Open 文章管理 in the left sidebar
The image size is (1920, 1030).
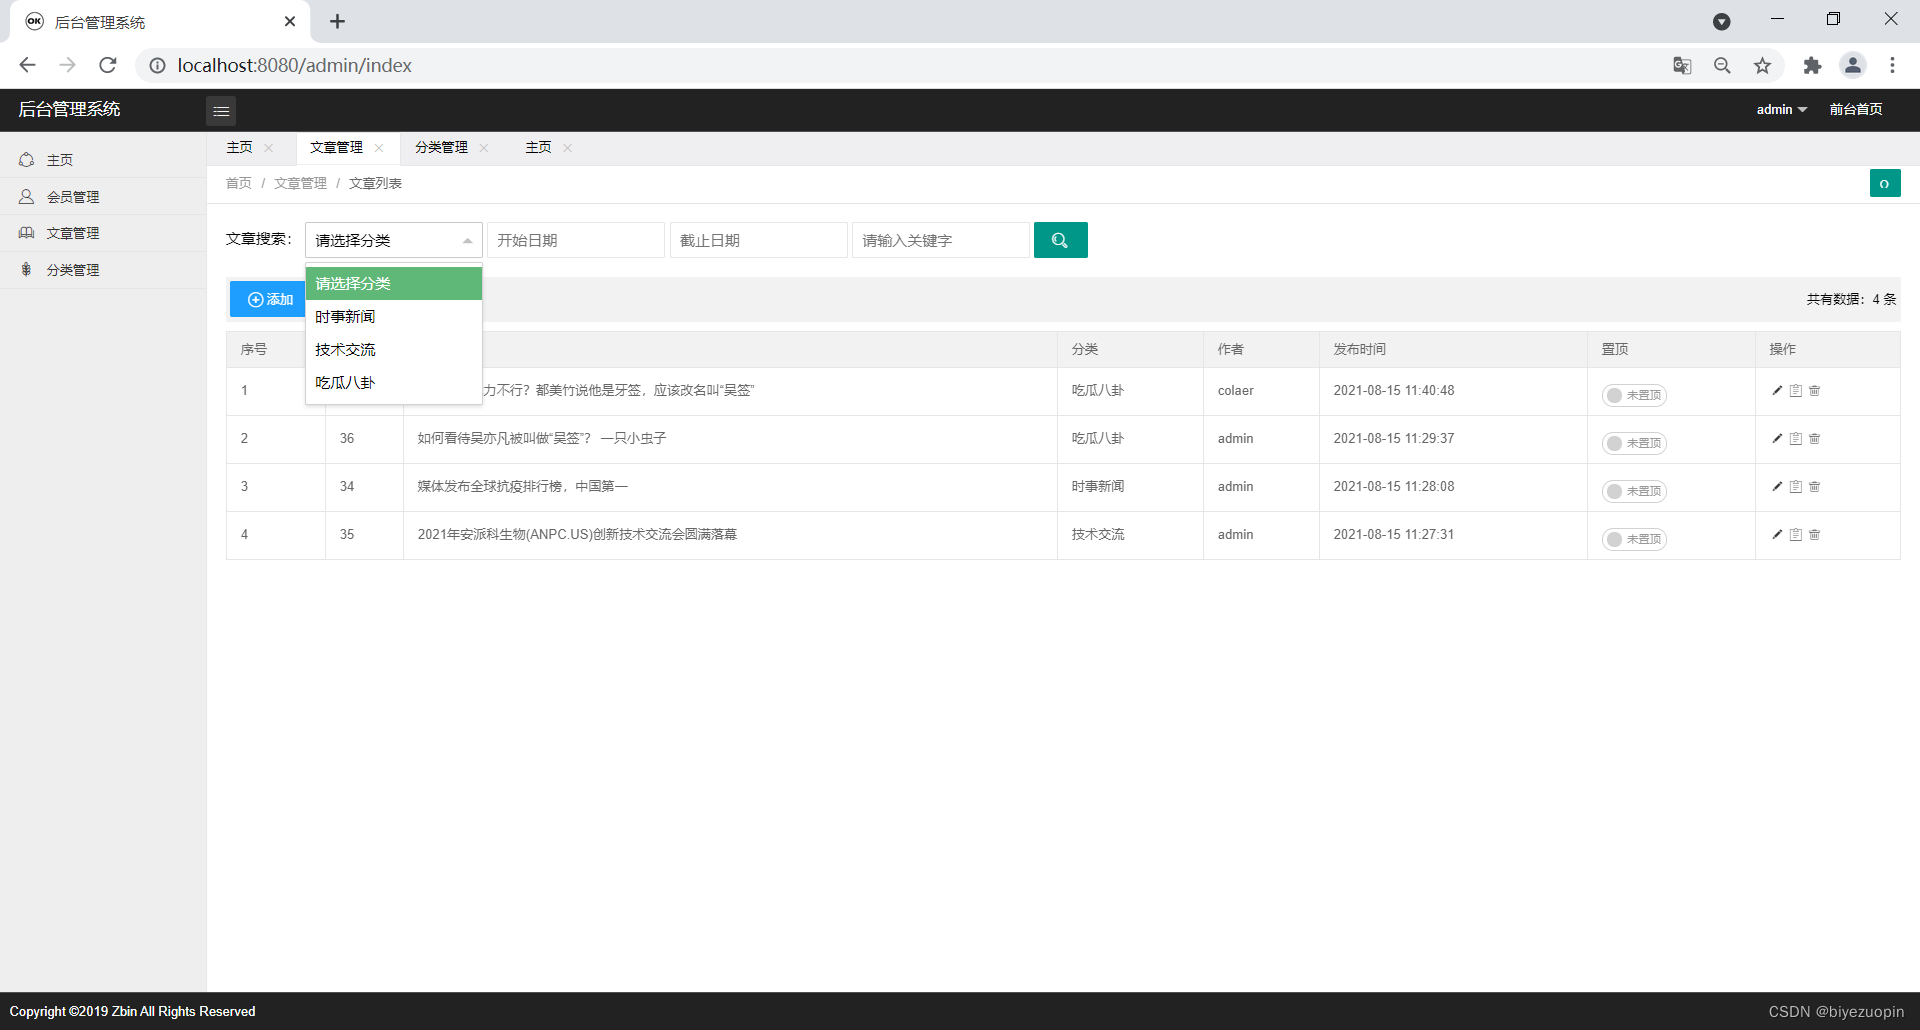click(x=103, y=233)
